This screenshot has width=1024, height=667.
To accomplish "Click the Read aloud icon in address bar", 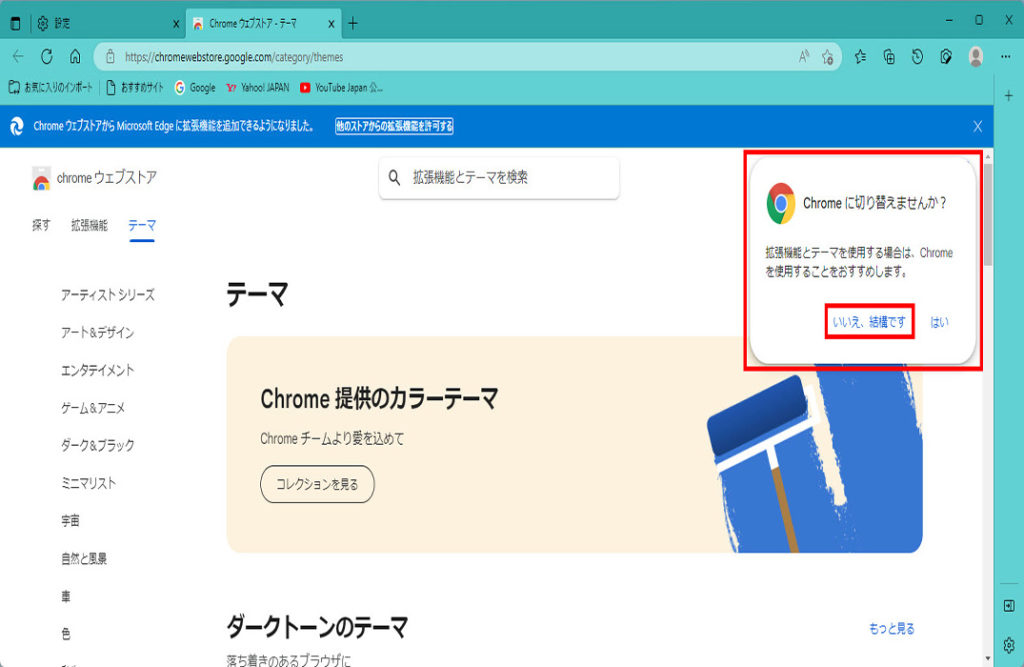I will tap(804, 57).
